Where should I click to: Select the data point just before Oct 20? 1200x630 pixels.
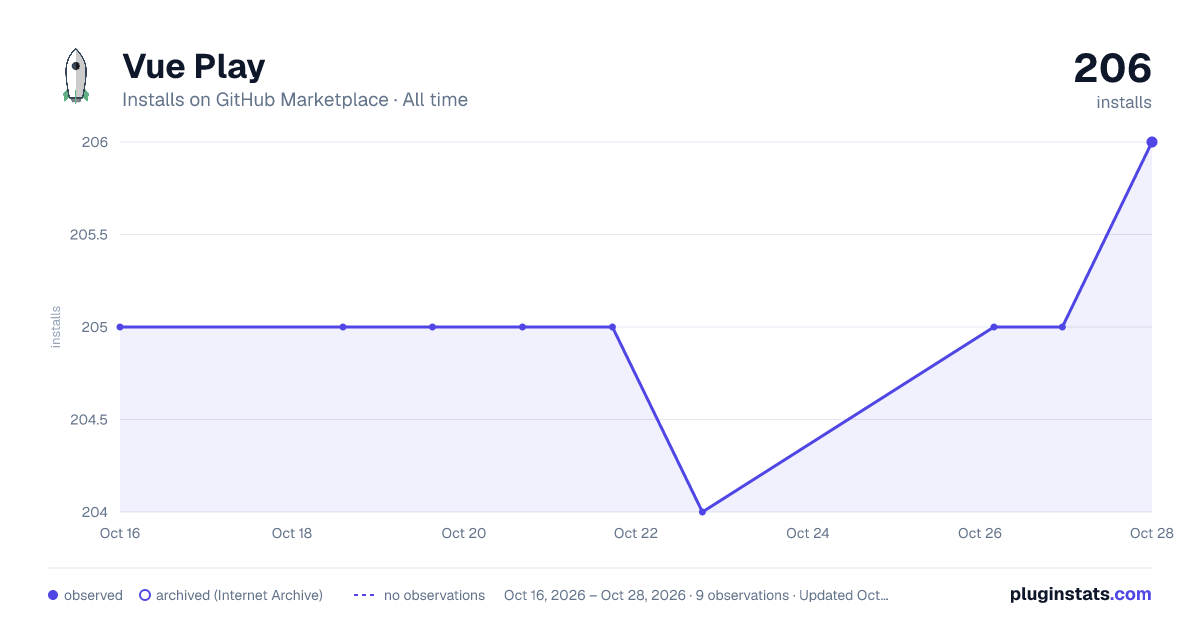tap(432, 327)
